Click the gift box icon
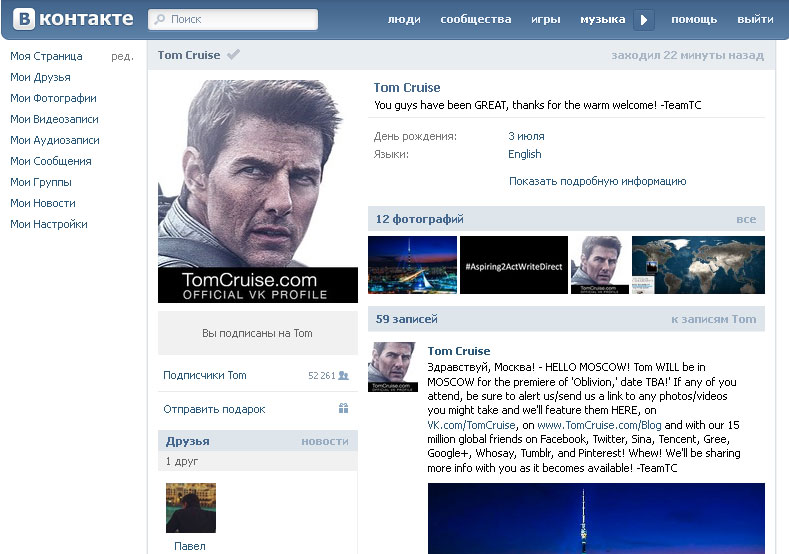The width and height of the screenshot is (789, 554). 343,408
